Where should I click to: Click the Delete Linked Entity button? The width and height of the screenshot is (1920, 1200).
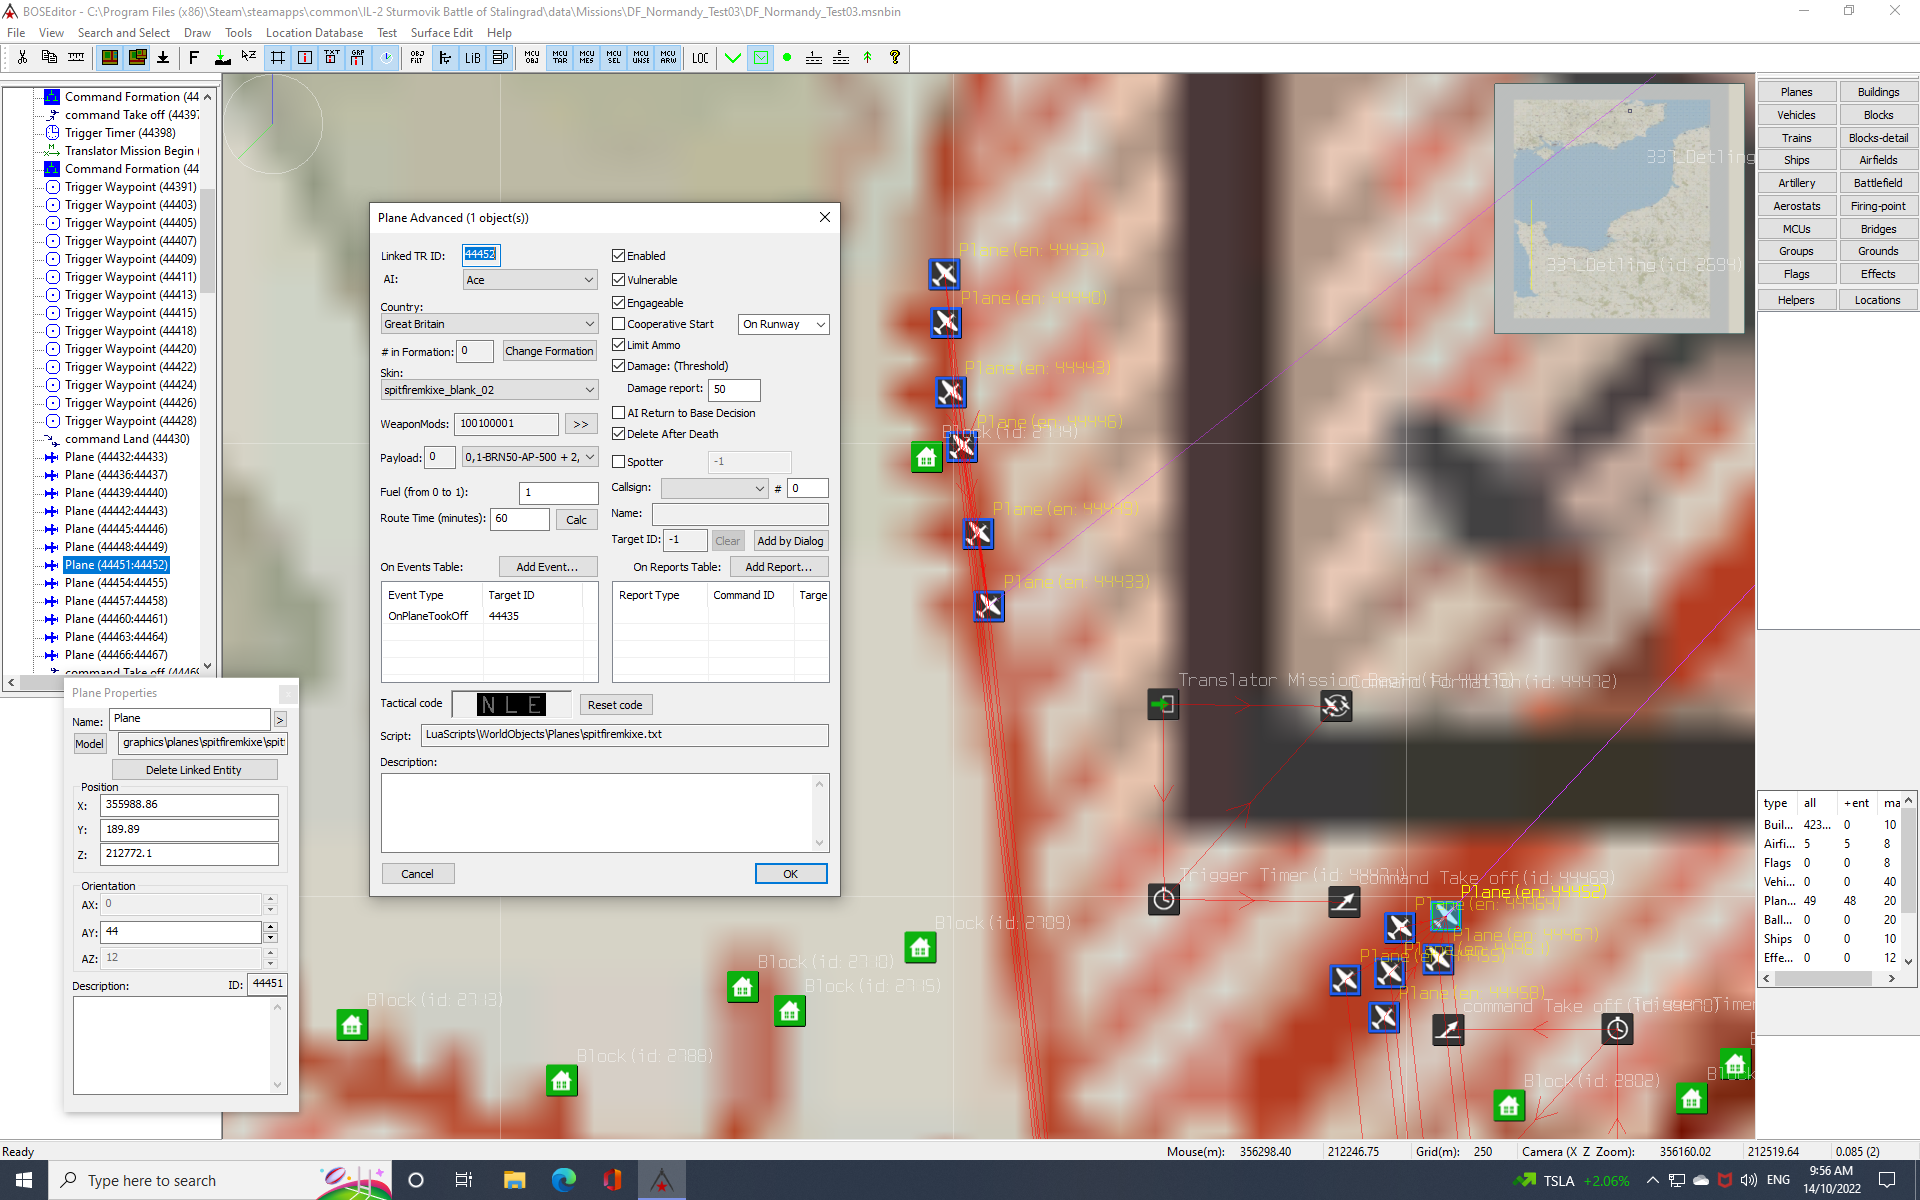194,770
